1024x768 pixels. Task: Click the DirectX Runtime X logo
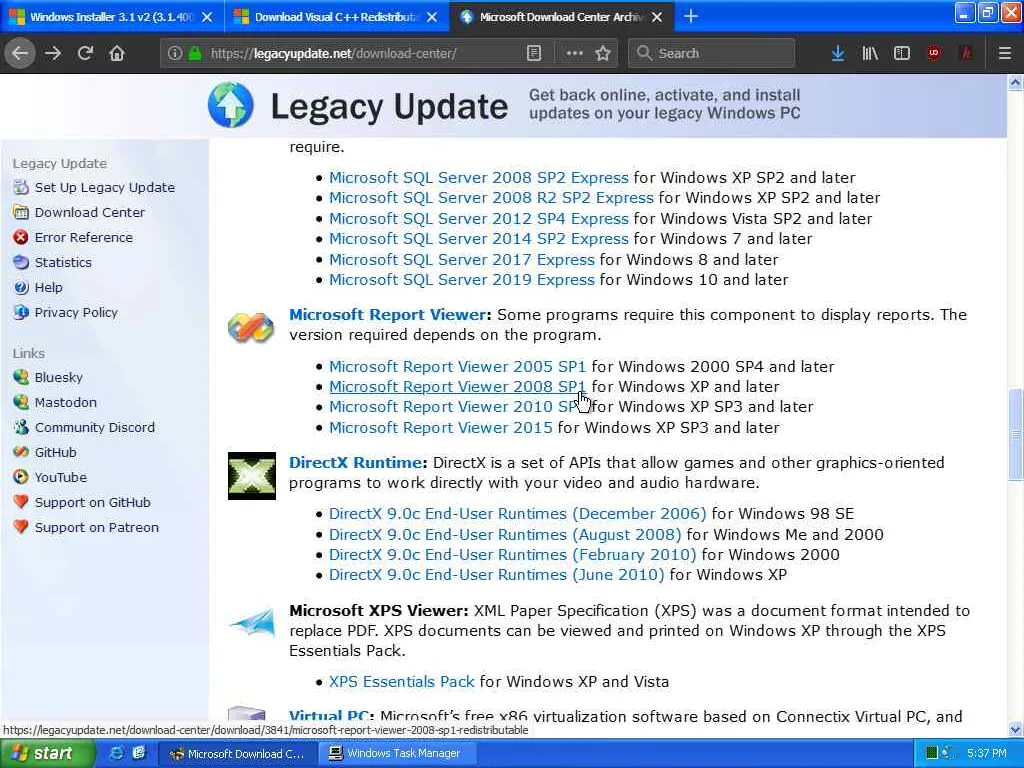point(251,476)
